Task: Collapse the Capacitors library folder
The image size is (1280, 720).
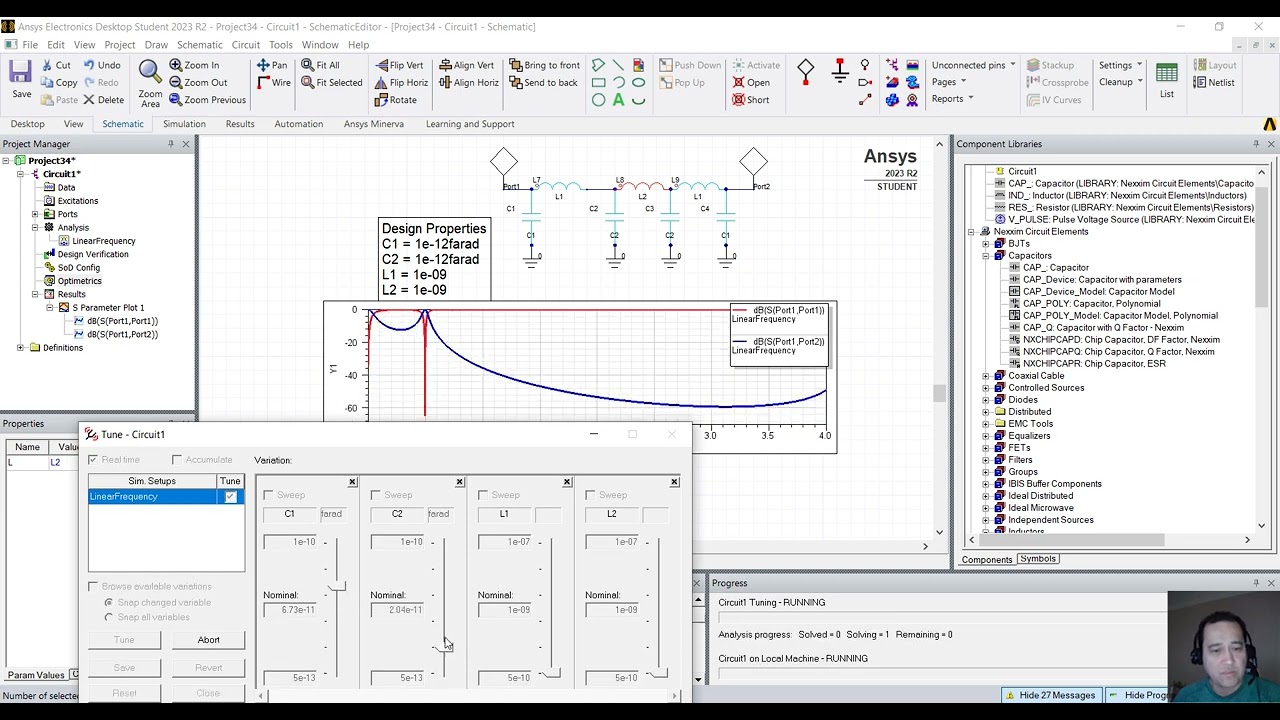Action: click(986, 256)
